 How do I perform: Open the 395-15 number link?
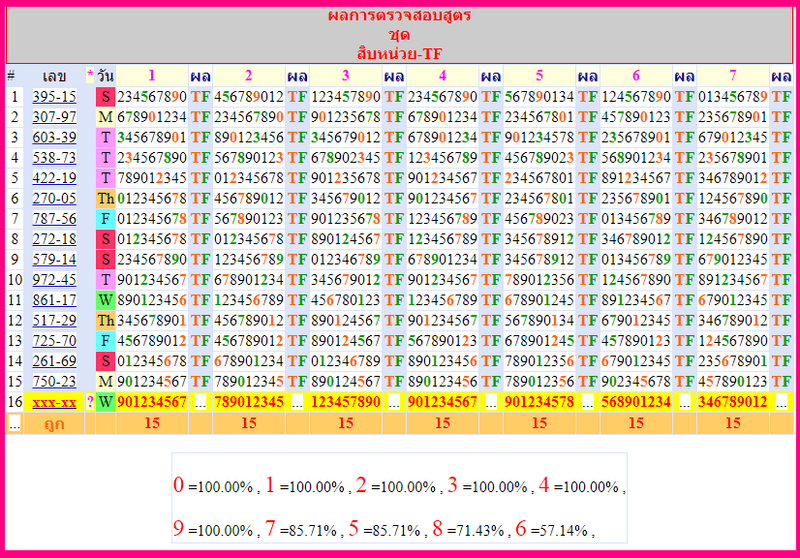pos(54,96)
